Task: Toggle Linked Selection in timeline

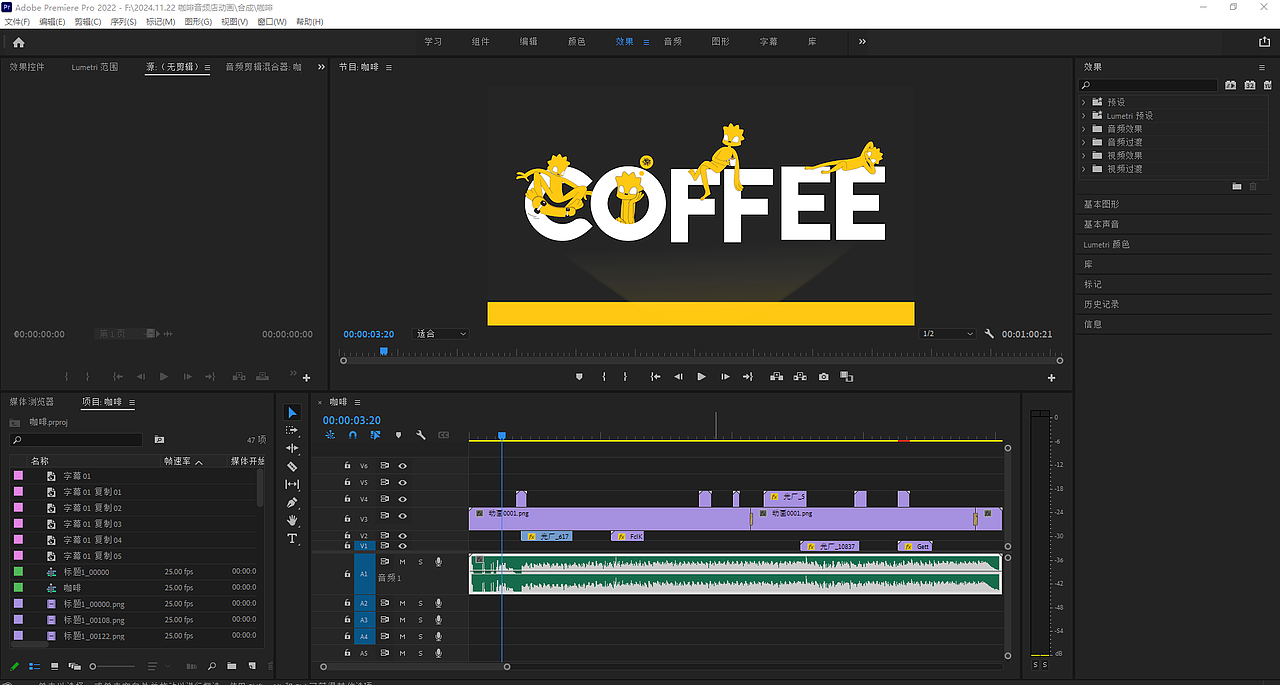Action: pyautogui.click(x=375, y=435)
